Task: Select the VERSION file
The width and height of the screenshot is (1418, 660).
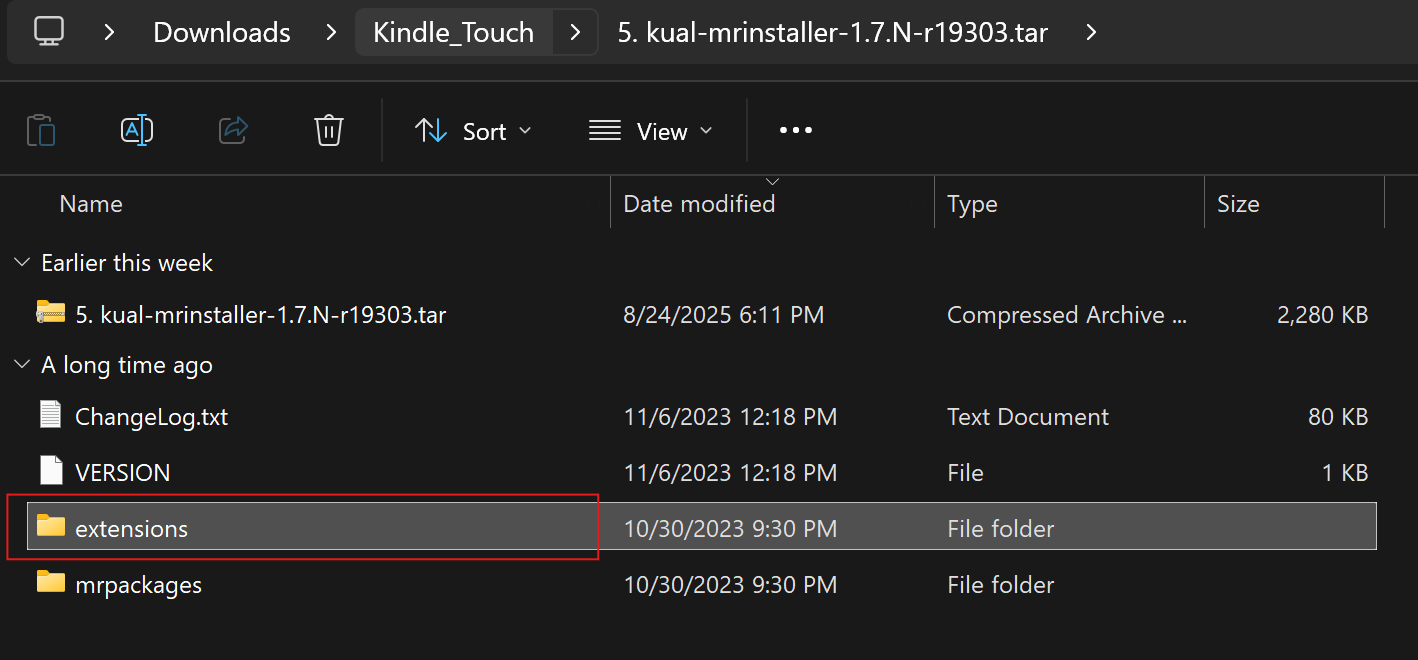Action: (x=123, y=473)
